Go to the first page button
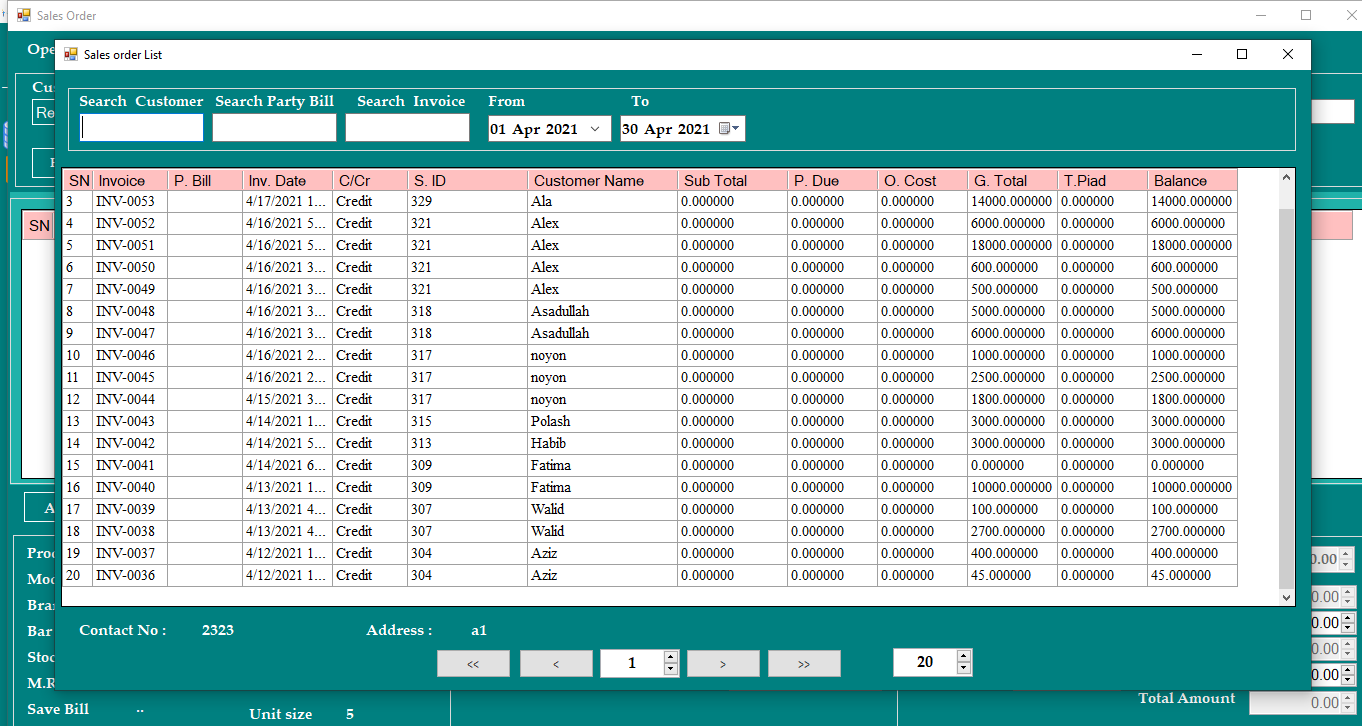 pyautogui.click(x=473, y=663)
